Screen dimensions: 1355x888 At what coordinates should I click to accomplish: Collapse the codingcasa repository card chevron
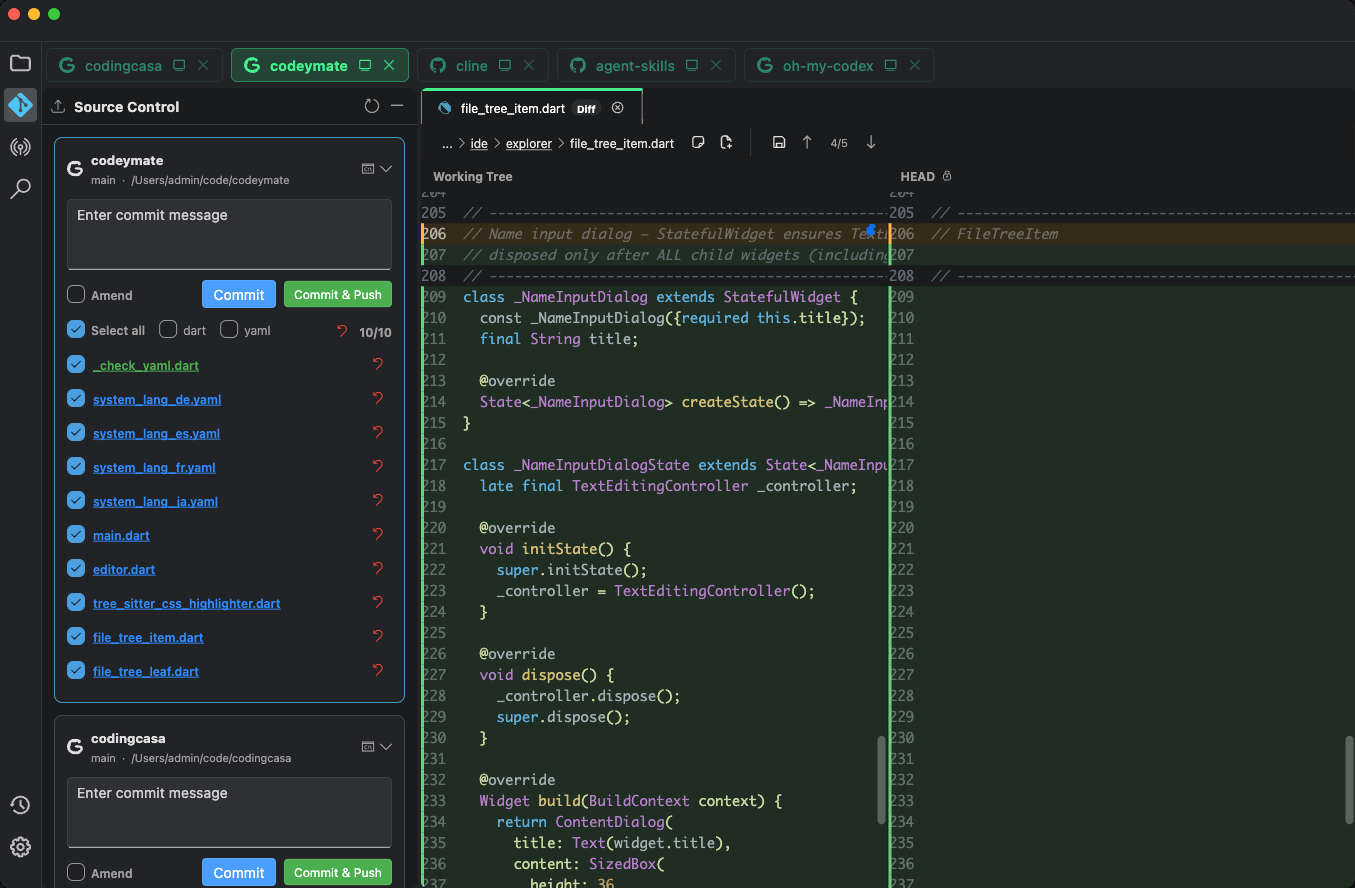pyautogui.click(x=386, y=747)
